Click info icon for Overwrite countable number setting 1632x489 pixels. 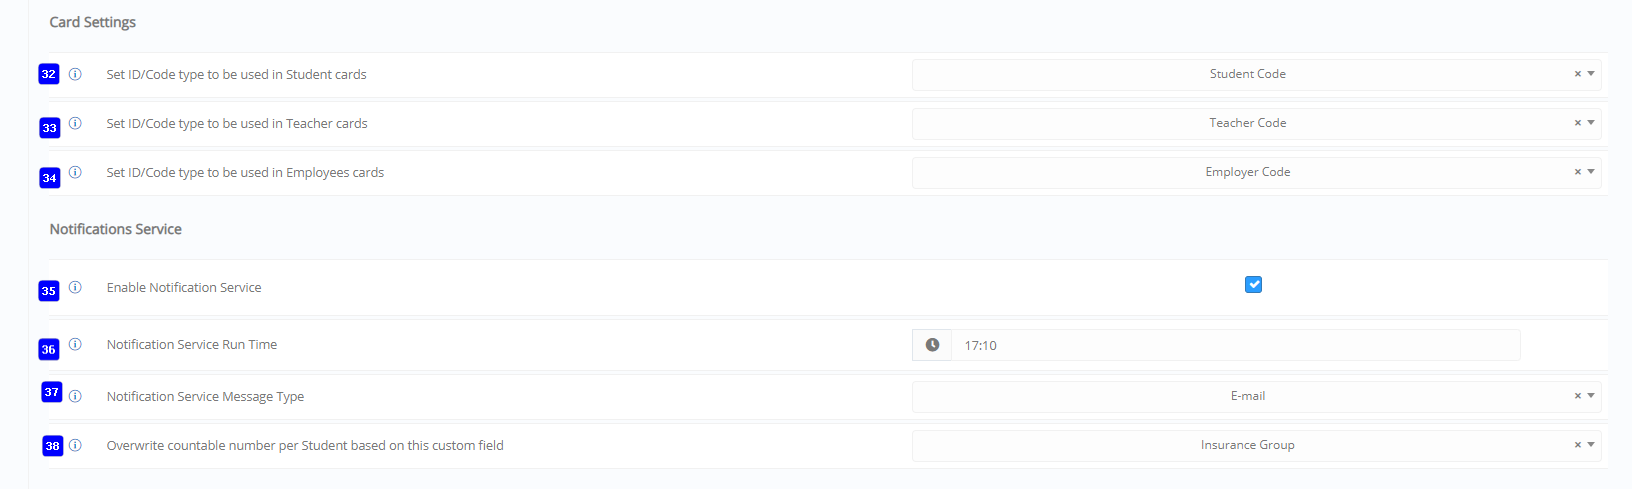[75, 445]
